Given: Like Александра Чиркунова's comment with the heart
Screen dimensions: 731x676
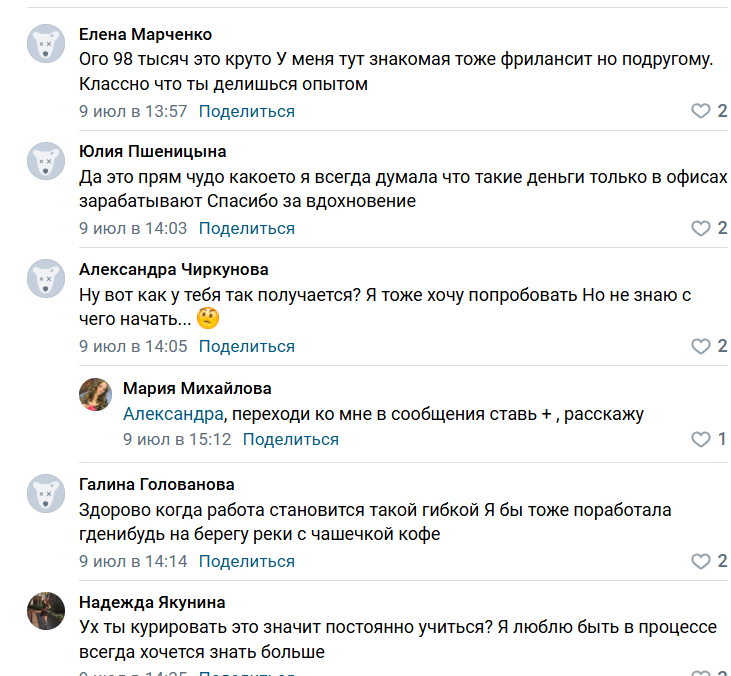Looking at the screenshot, I should pyautogui.click(x=701, y=347).
